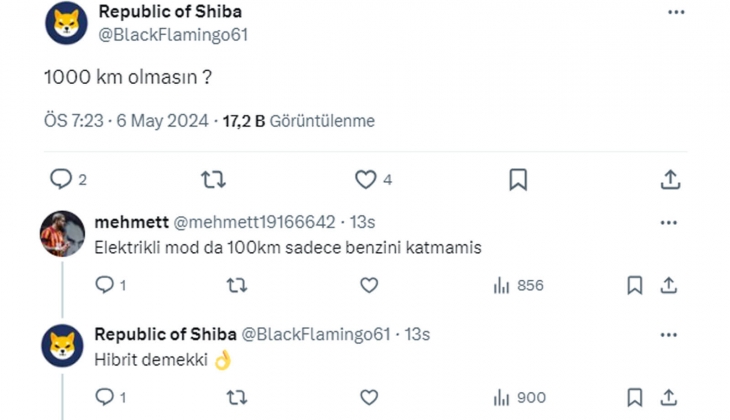Screen dimensions: 730x420
Task: Click the Shiba avatar at the top
Action: click(66, 22)
